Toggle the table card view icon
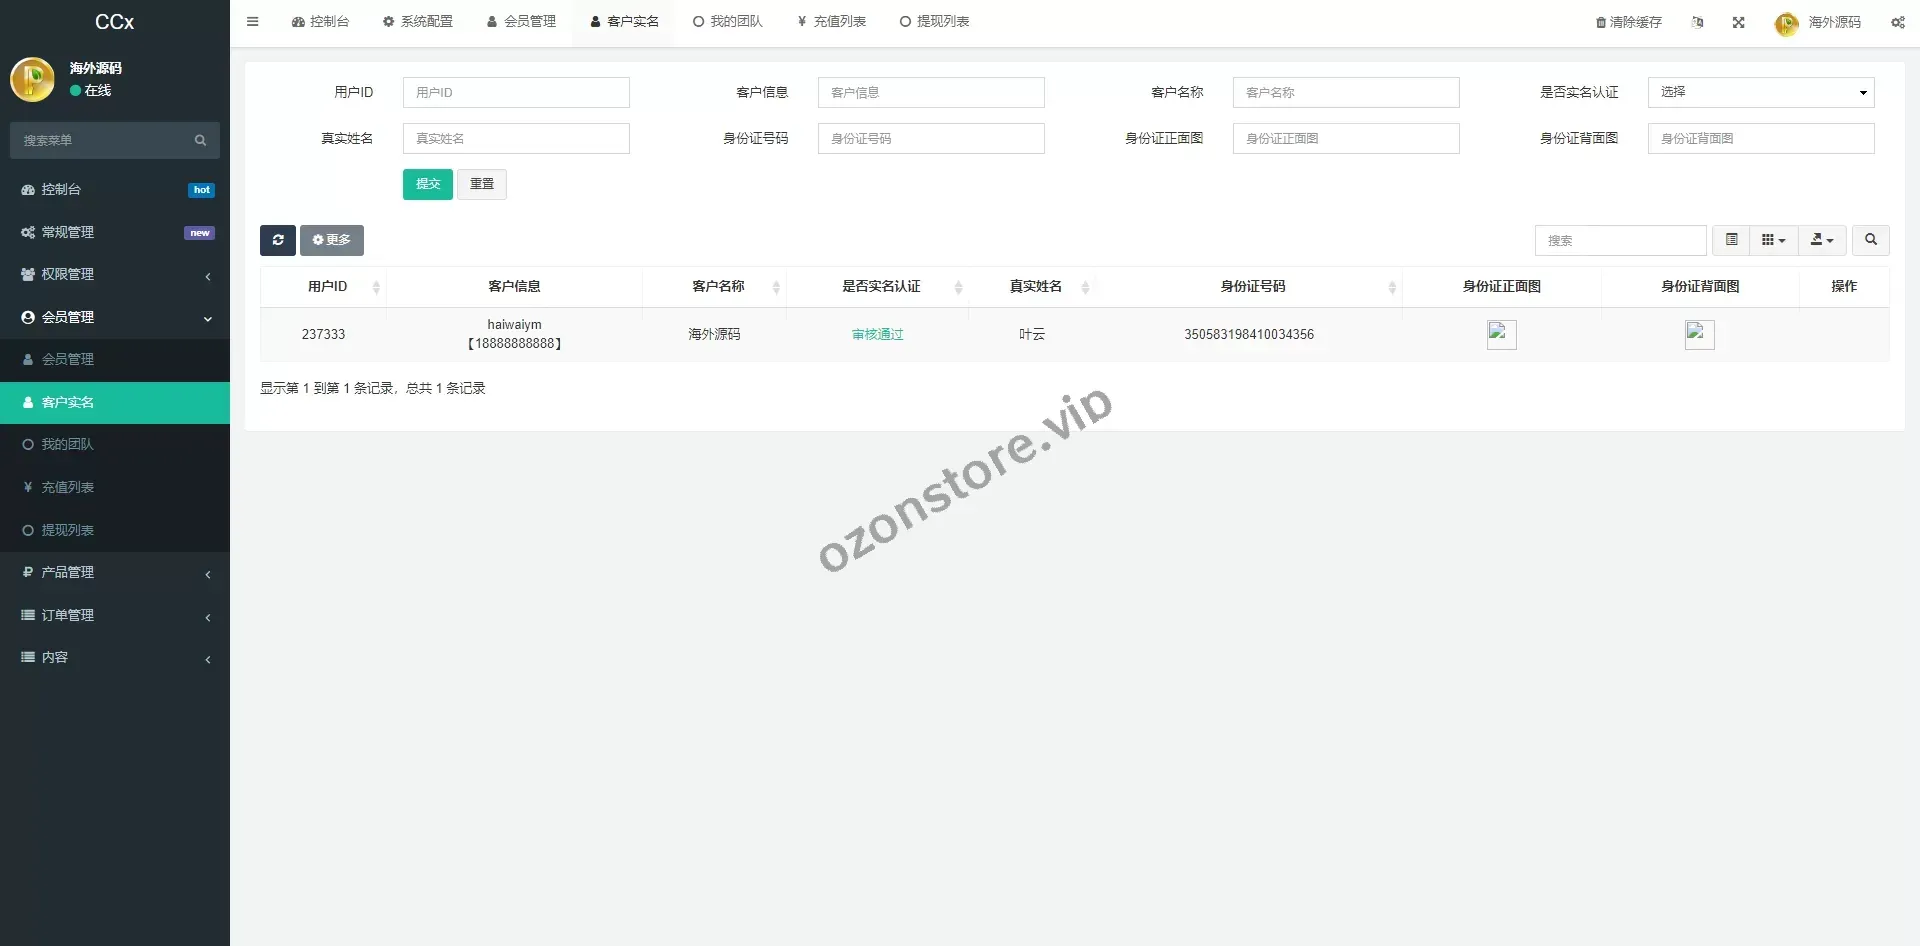This screenshot has height=946, width=1920. pos(1731,240)
